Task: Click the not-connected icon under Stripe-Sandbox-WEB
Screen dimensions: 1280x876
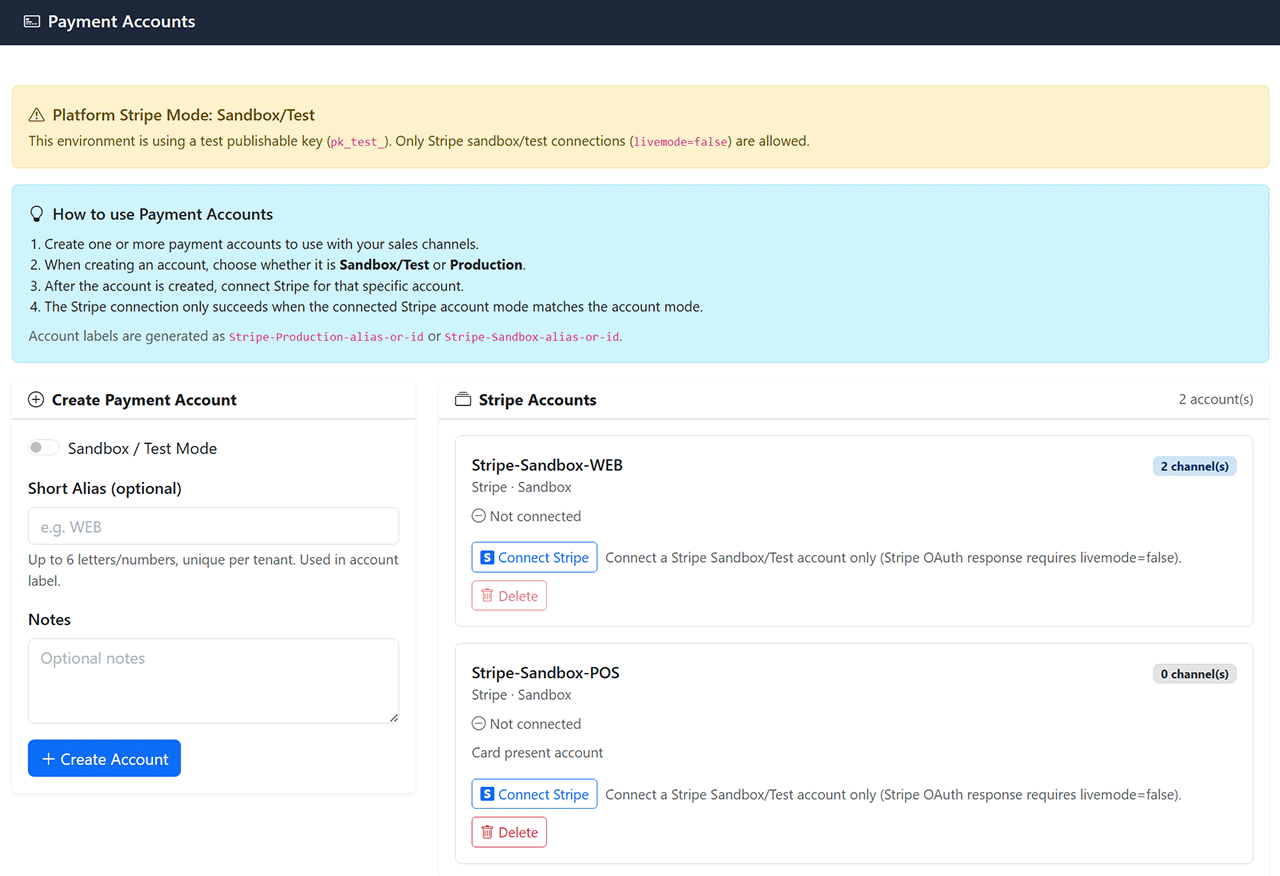Action: [479, 516]
